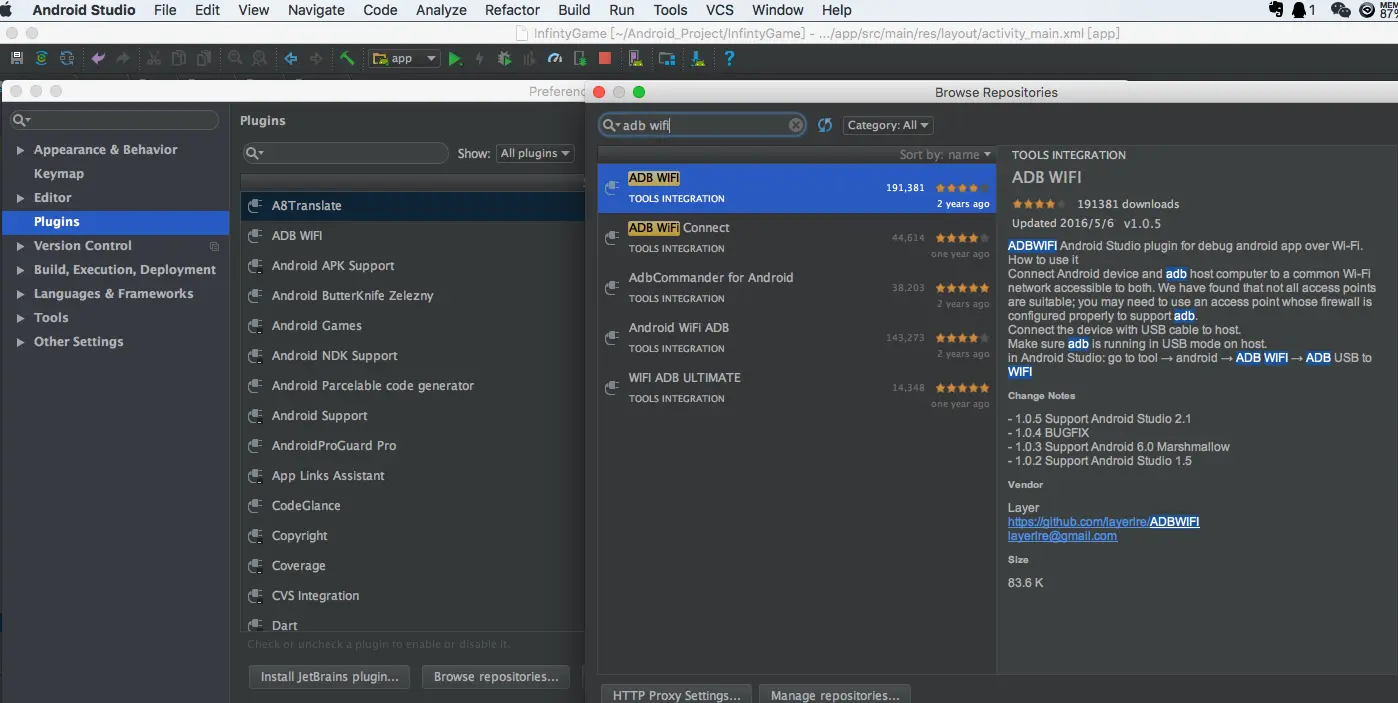Select the 'ADB WiFi Connect' plugin result
The image size is (1398, 703).
(x=797, y=238)
